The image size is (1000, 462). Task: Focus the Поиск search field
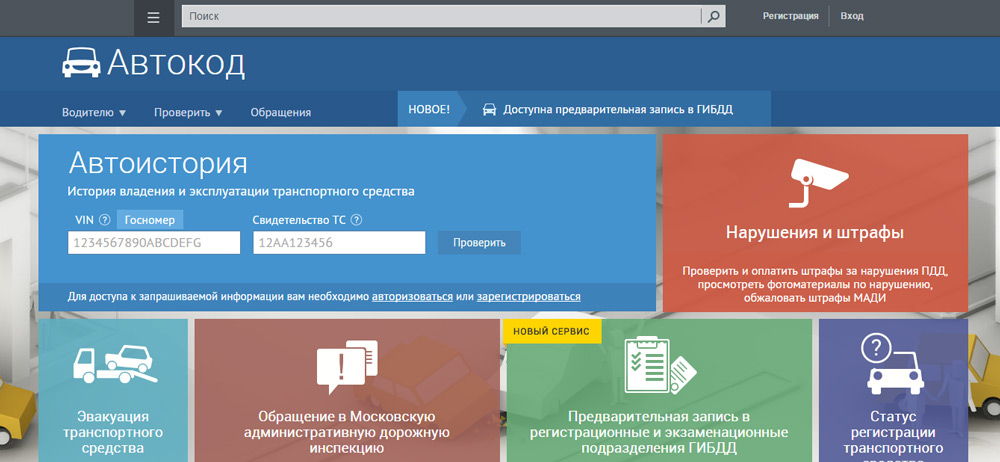(441, 17)
